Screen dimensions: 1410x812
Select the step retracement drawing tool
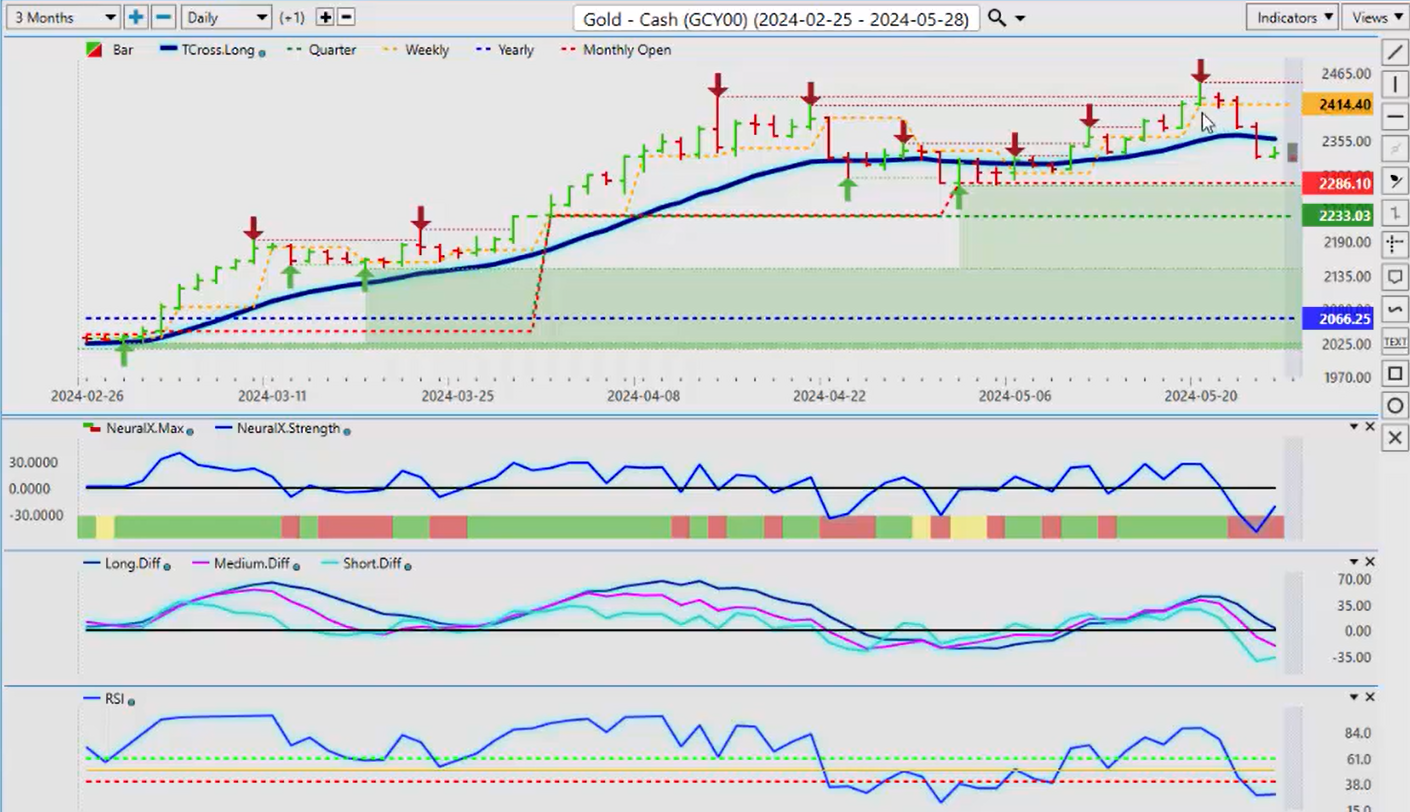[1395, 213]
